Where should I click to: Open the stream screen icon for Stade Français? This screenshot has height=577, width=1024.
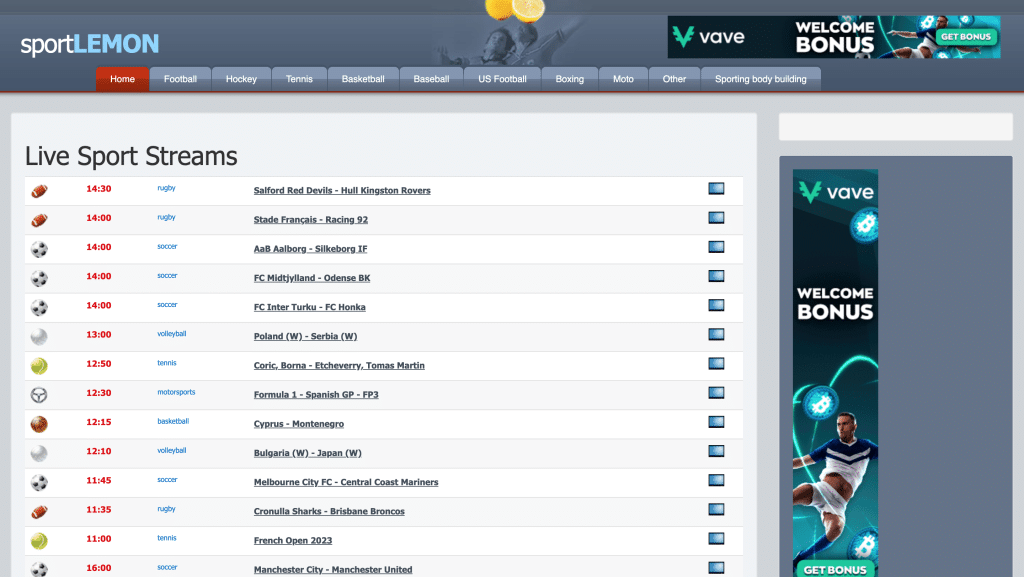[716, 218]
